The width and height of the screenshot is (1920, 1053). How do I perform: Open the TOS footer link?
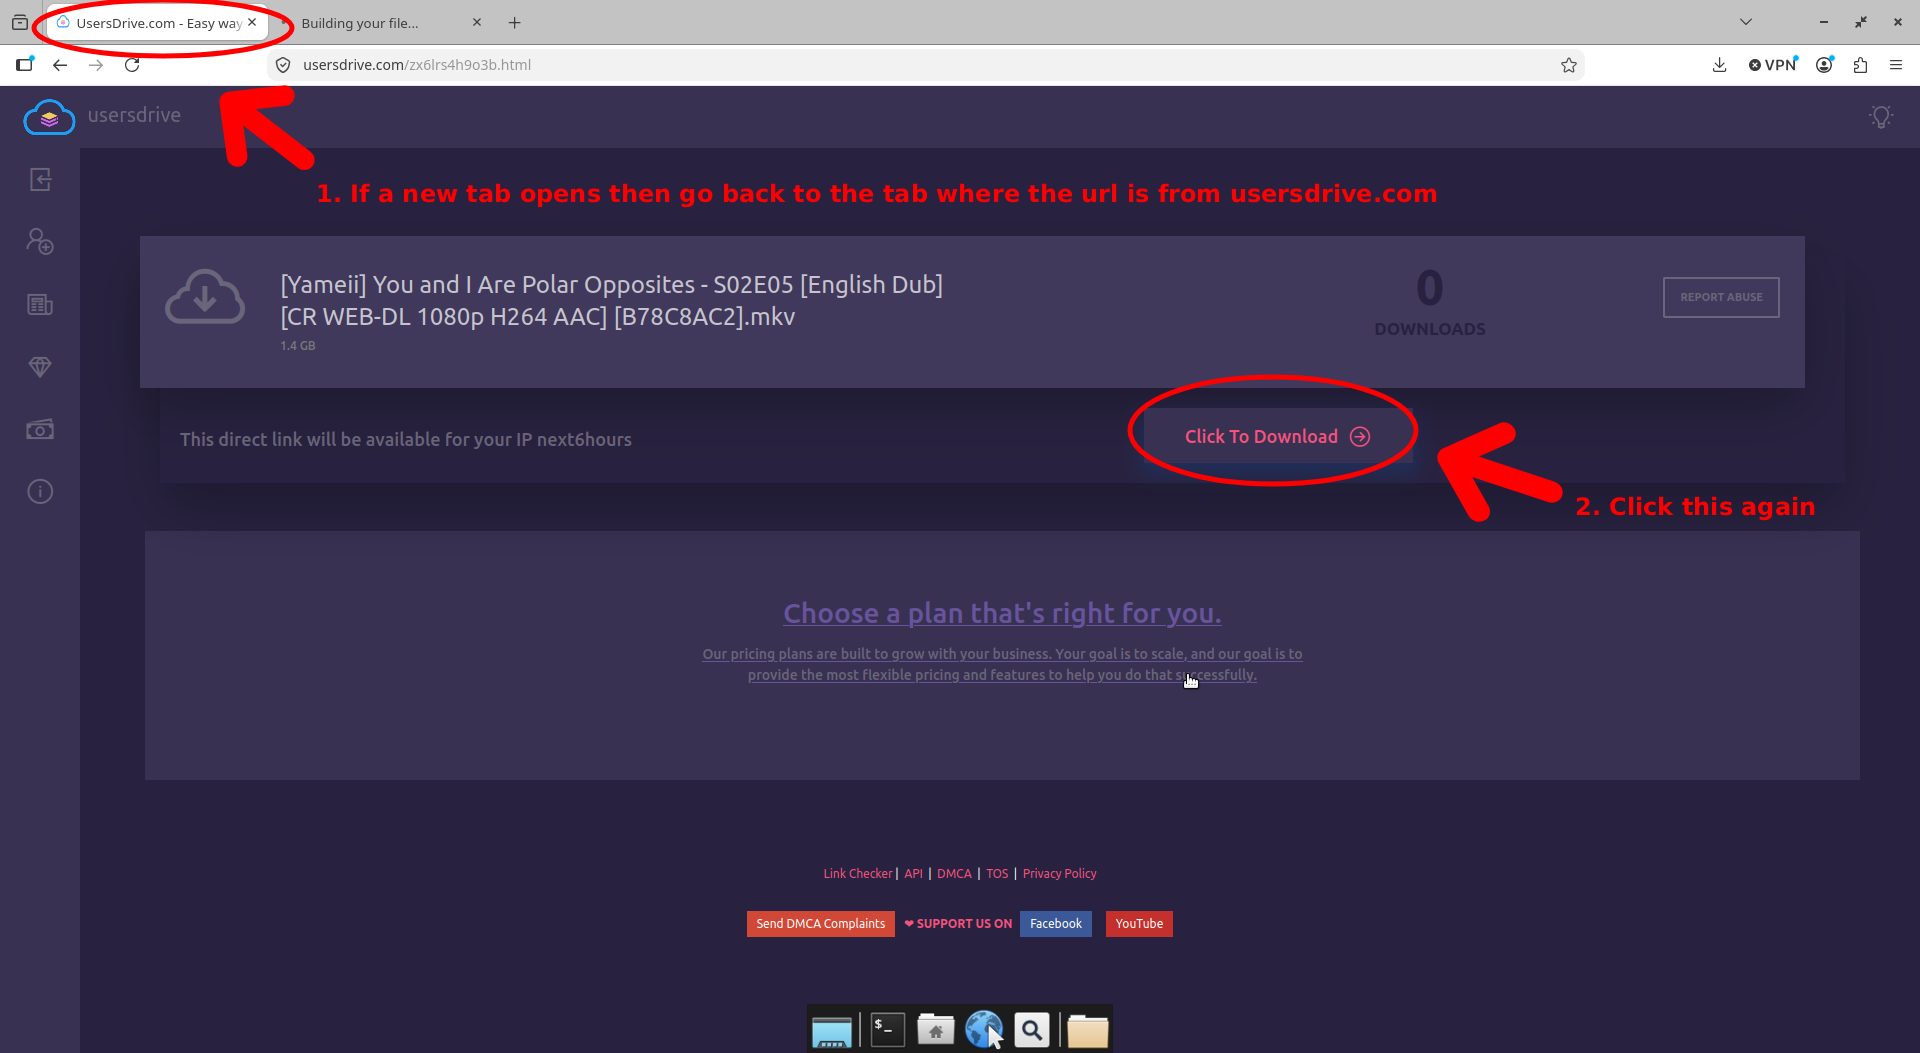[x=997, y=873]
